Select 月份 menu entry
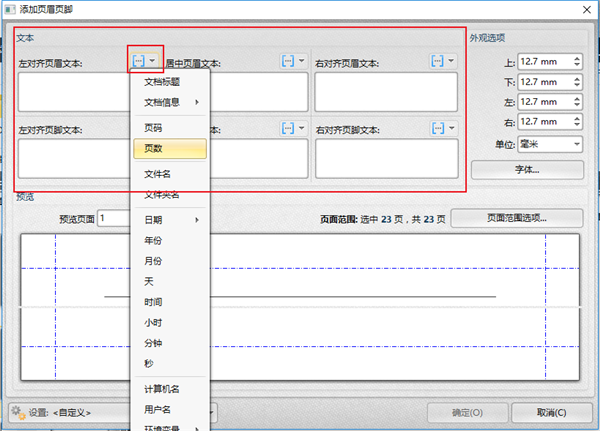 coord(170,261)
